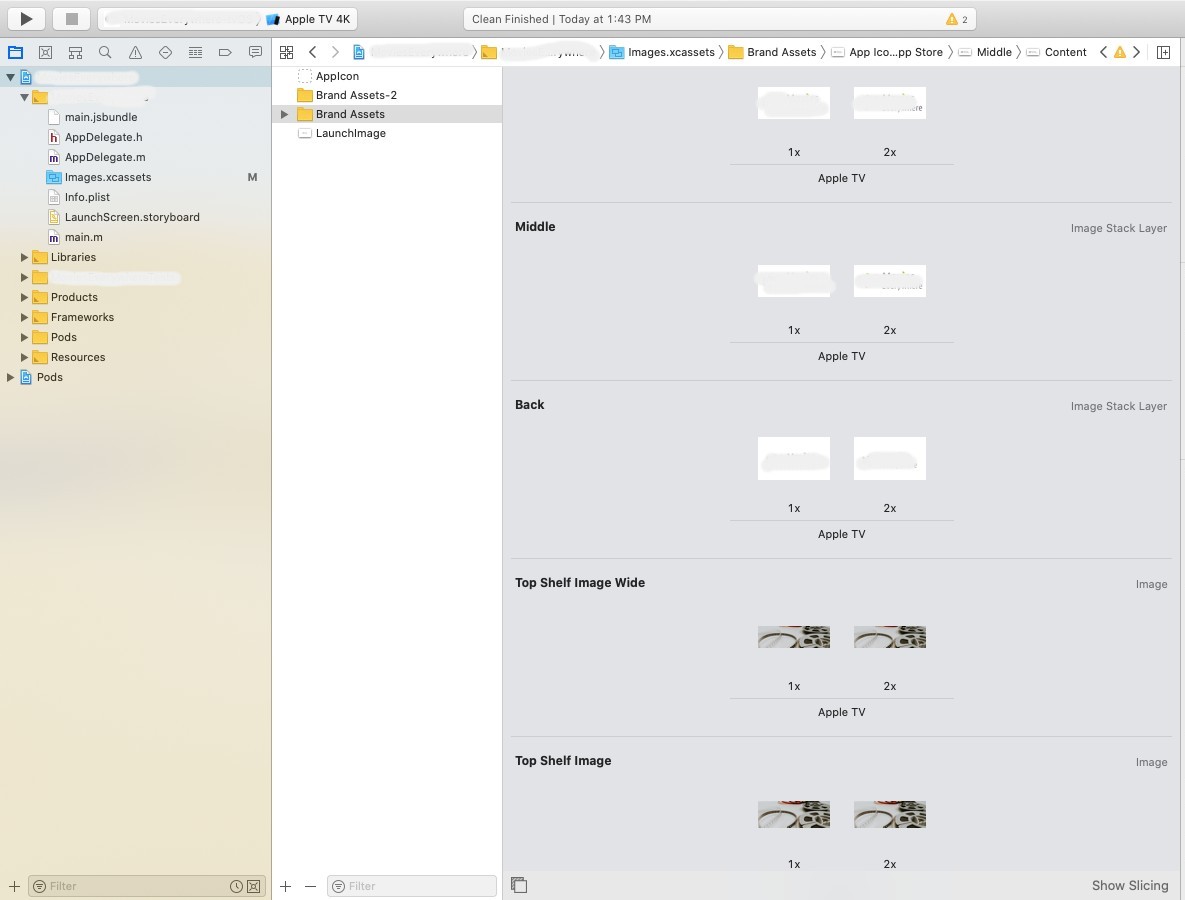Screen dimensions: 1185x900
Task: Open the Report navigator speech-bubble icon
Action: (255, 52)
